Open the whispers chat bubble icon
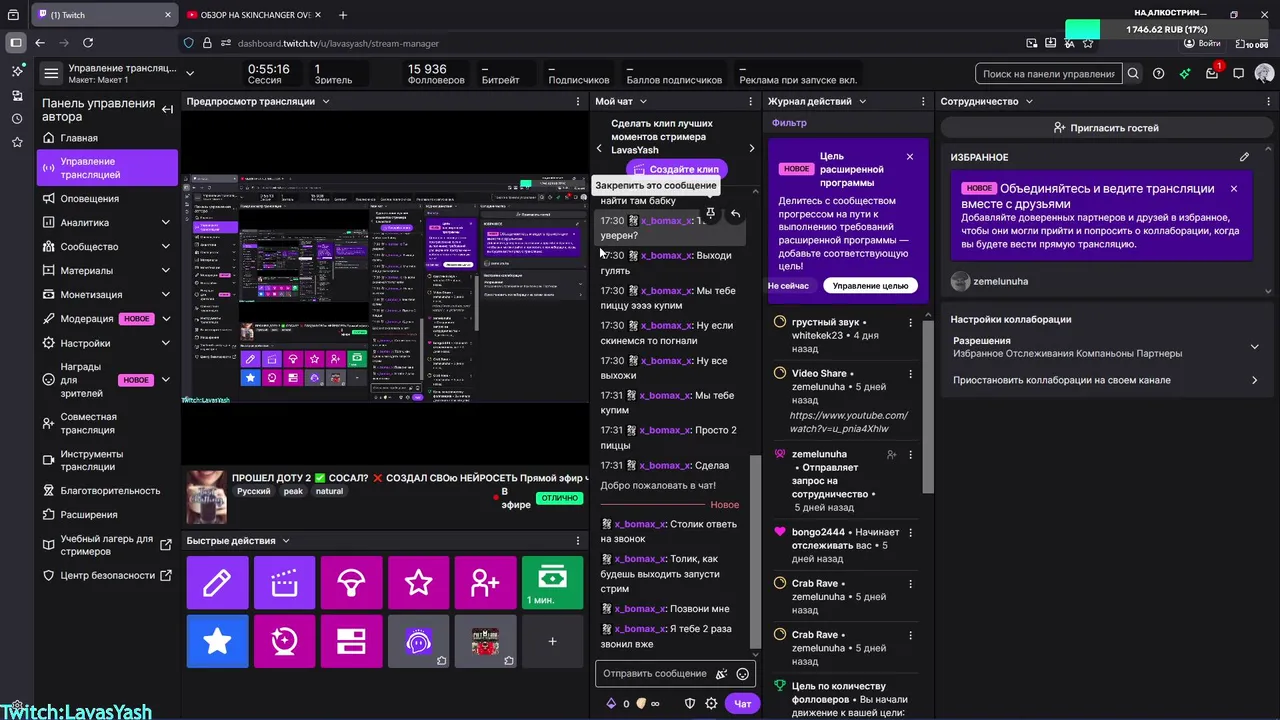This screenshot has height=720, width=1280. tap(1238, 74)
